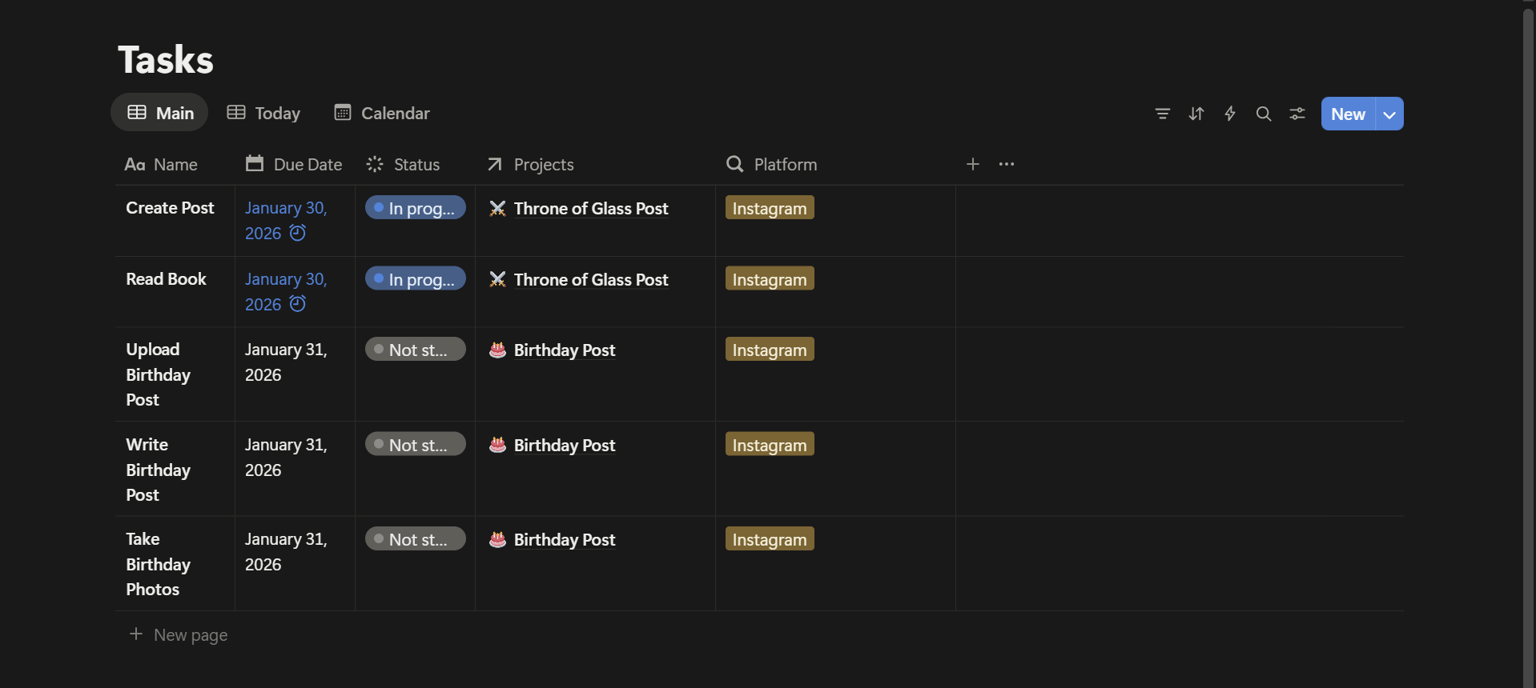Click the sort arrows icon
This screenshot has width=1536, height=688.
[x=1196, y=114]
